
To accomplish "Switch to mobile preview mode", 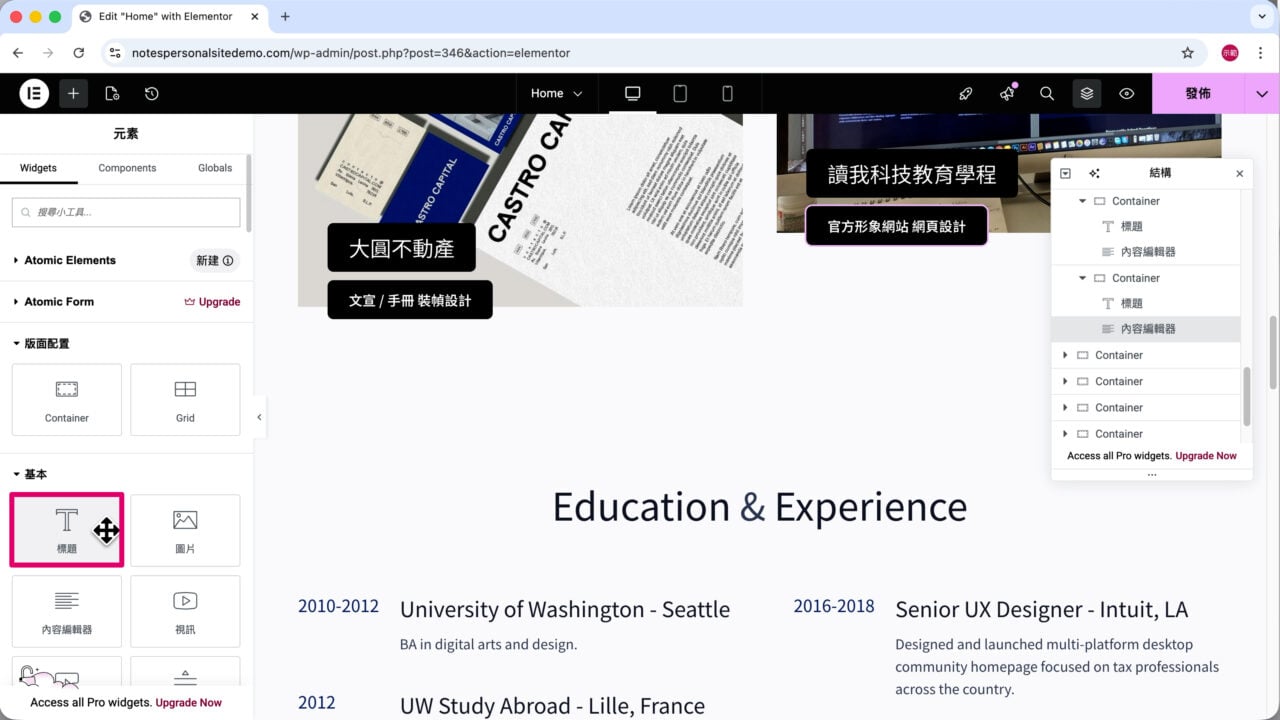I will [727, 93].
